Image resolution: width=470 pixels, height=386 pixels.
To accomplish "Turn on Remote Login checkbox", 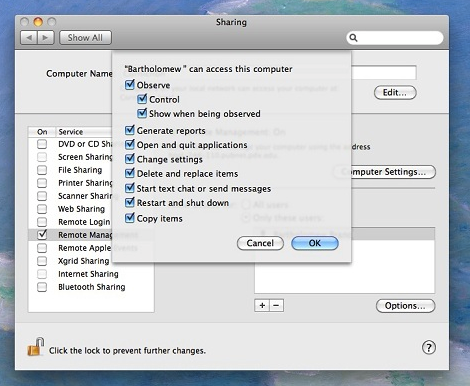I will [x=42, y=222].
